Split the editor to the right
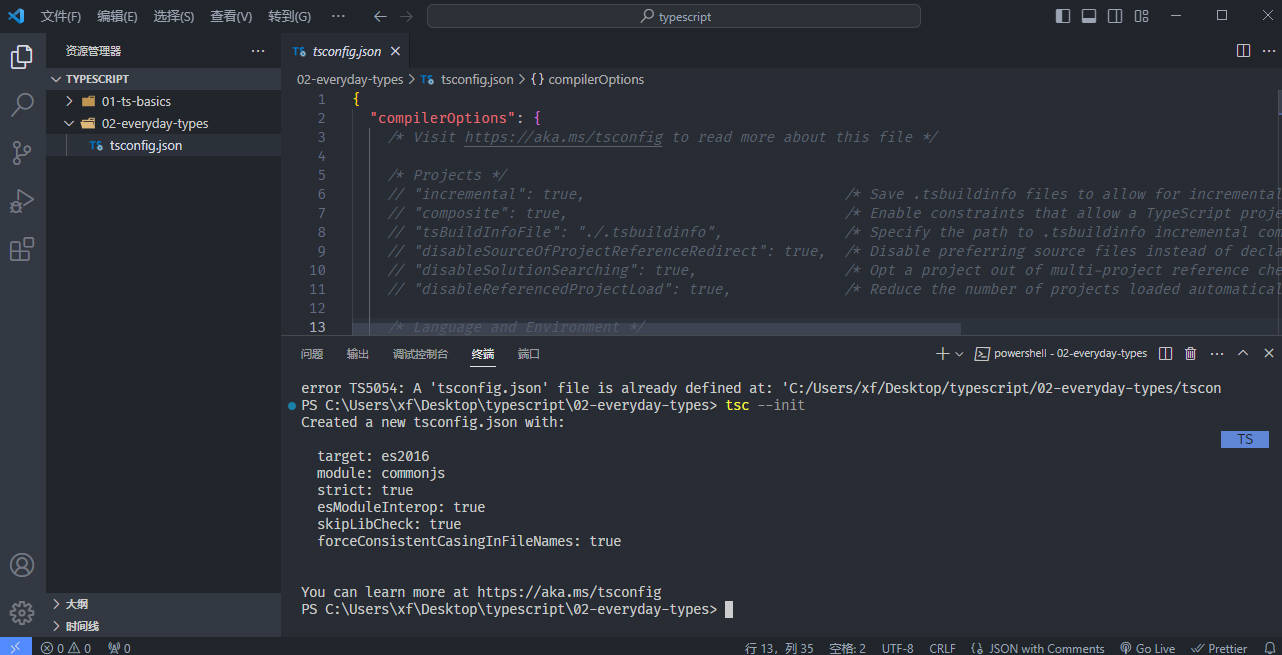The image size is (1282, 655). pos(1243,51)
